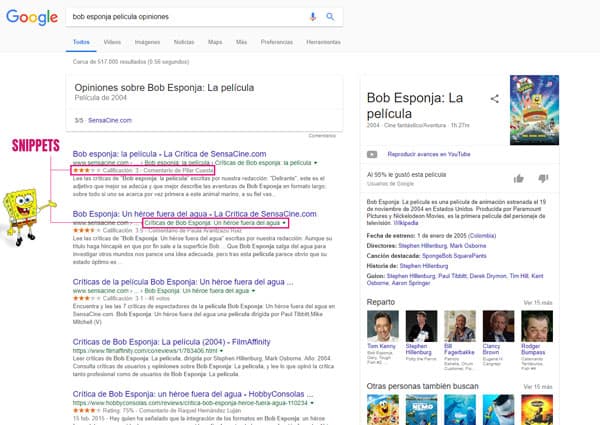Click Paul Tibbitt in Guion list

point(452,276)
